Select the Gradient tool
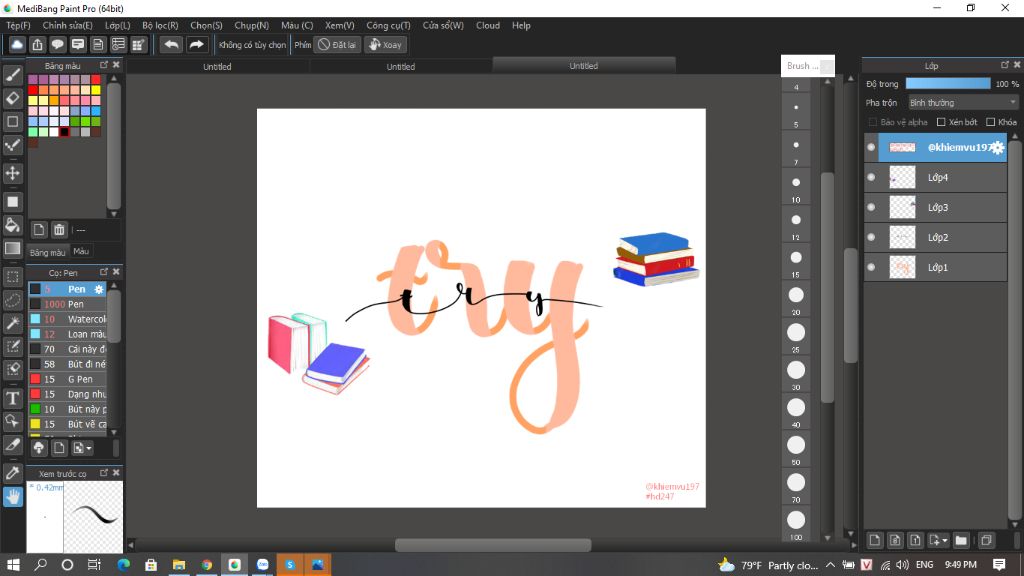This screenshot has width=1024, height=576. [12, 248]
